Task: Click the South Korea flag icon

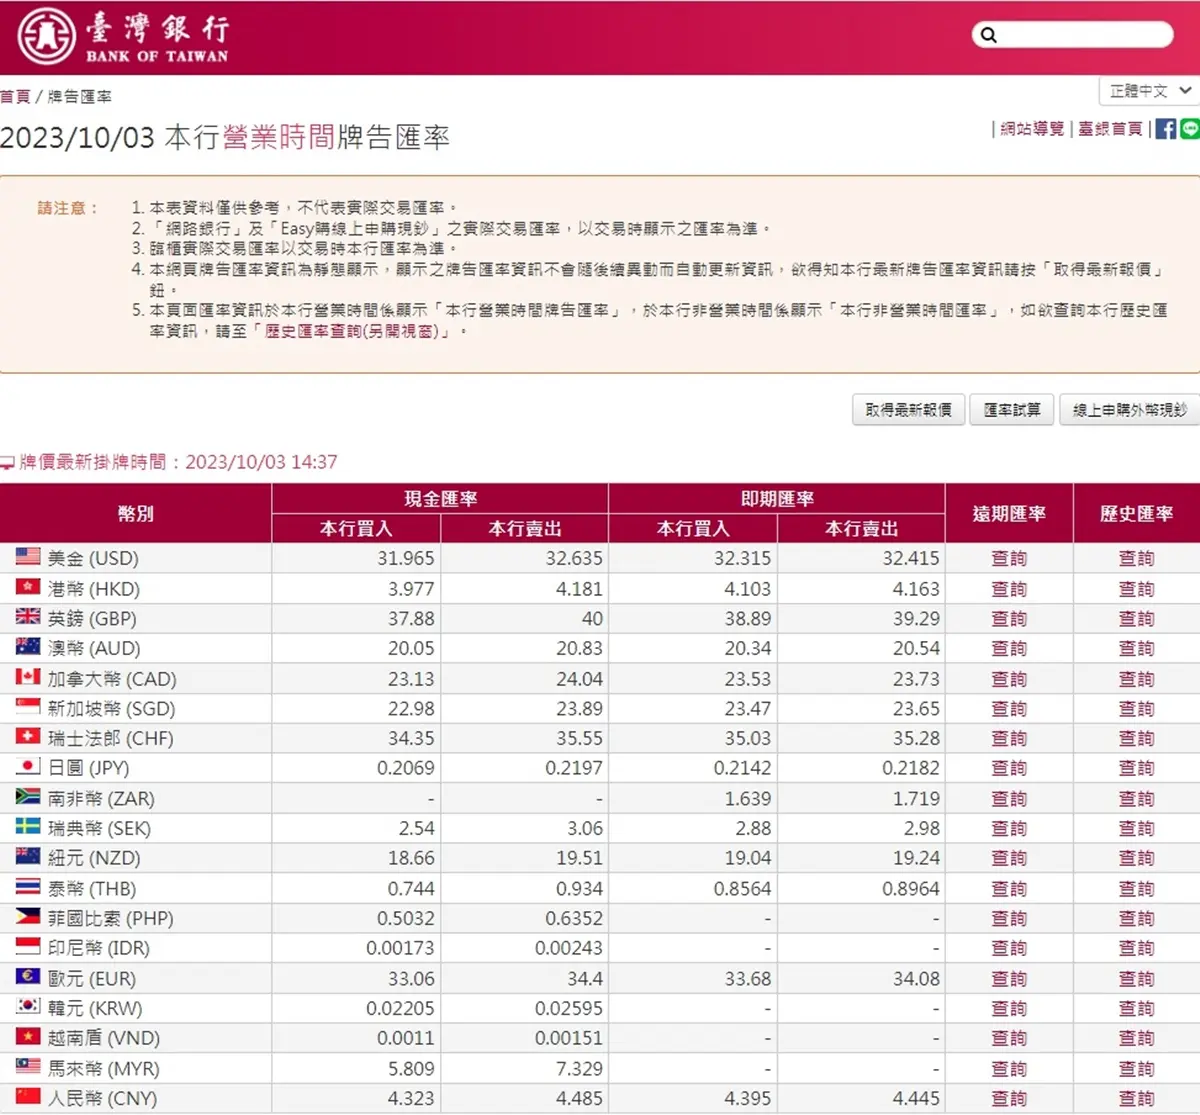Action: 28,1007
